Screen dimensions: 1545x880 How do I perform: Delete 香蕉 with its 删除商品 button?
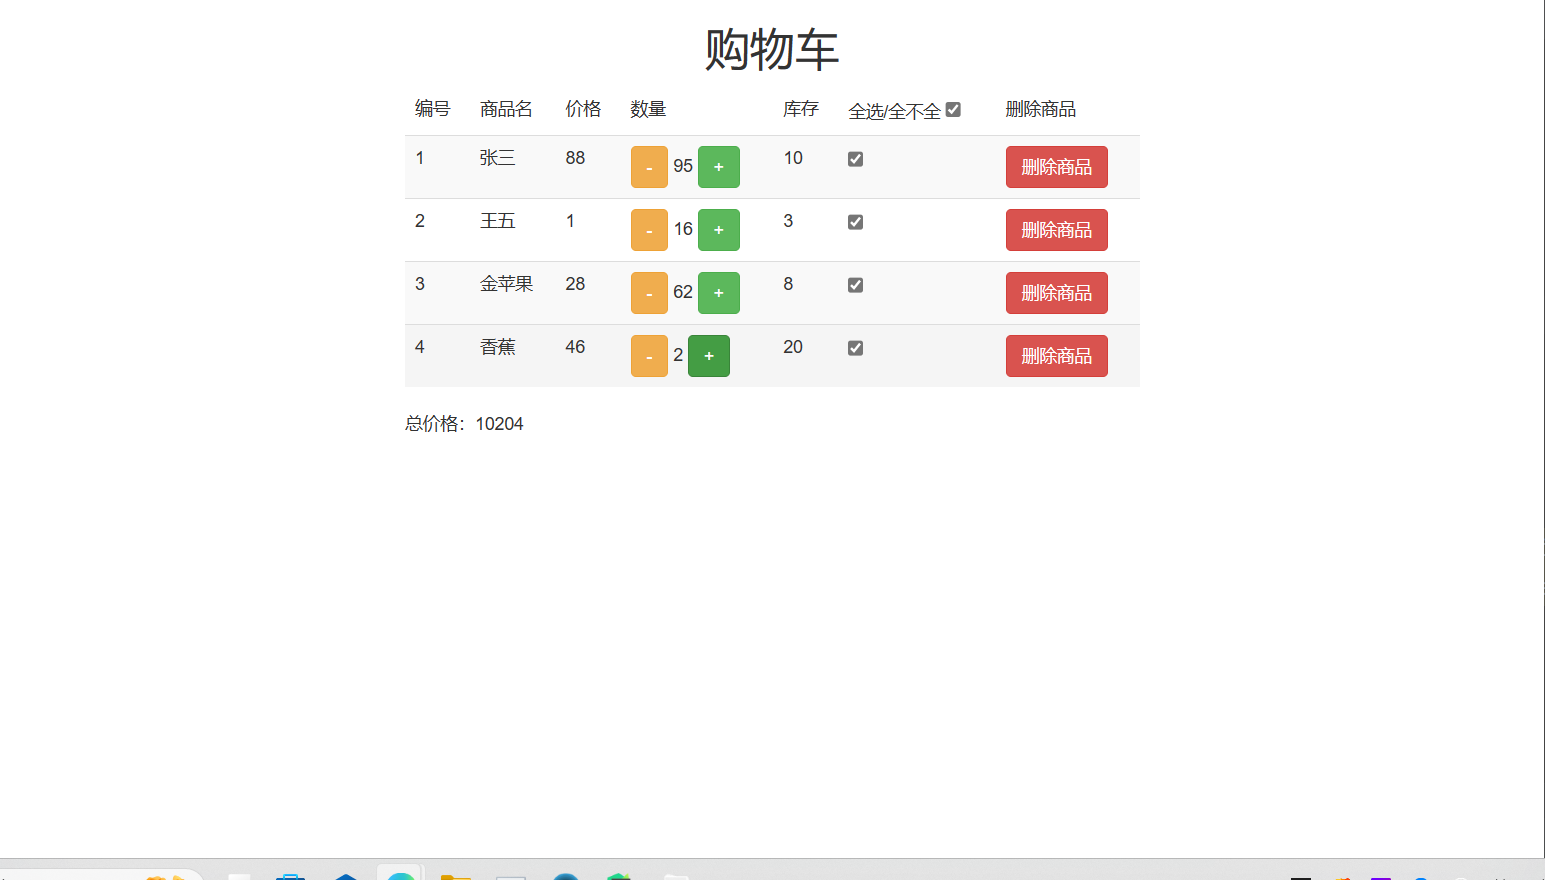tap(1057, 356)
